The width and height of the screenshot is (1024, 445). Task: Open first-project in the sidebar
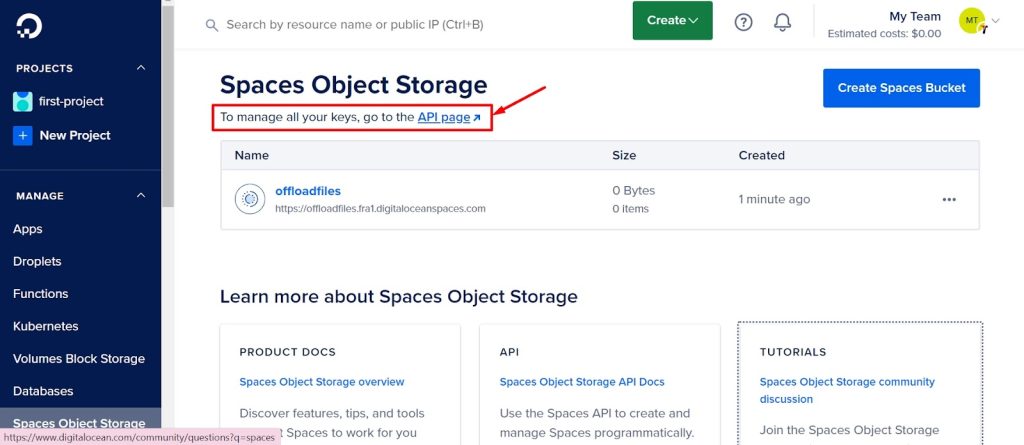pyautogui.click(x=71, y=101)
